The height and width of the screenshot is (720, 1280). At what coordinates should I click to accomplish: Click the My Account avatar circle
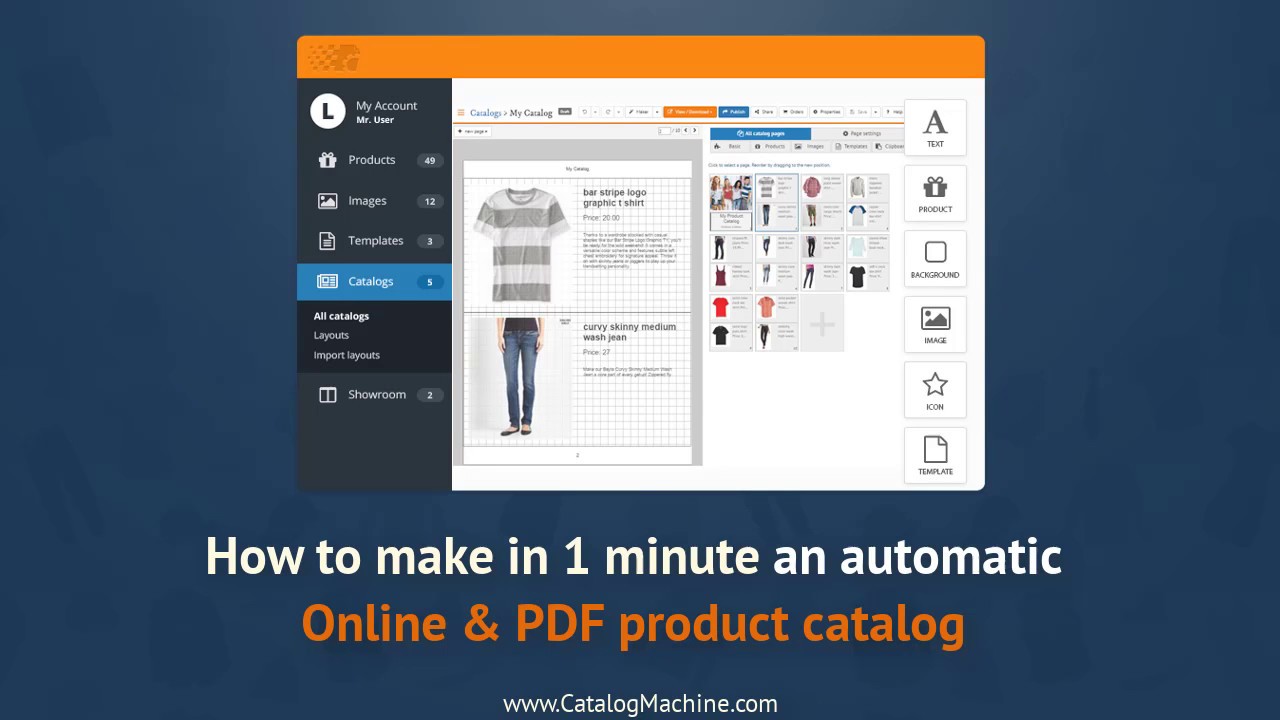328,111
